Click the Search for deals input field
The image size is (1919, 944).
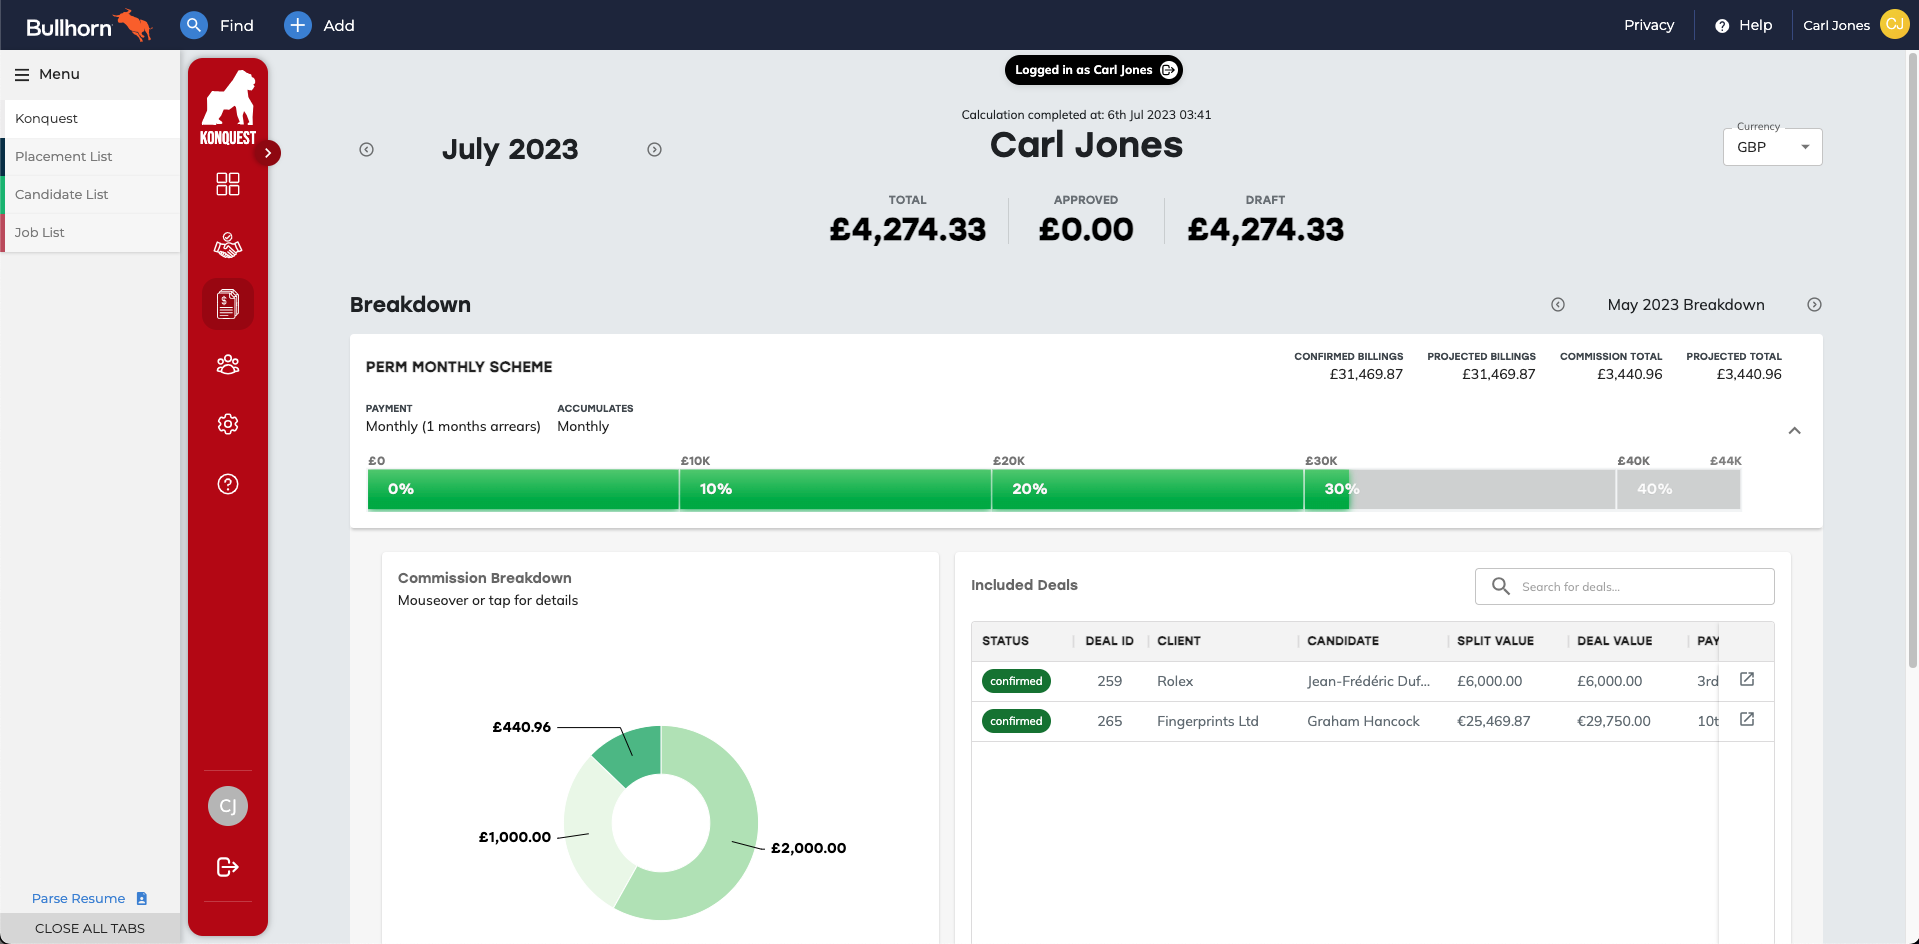coord(1624,586)
